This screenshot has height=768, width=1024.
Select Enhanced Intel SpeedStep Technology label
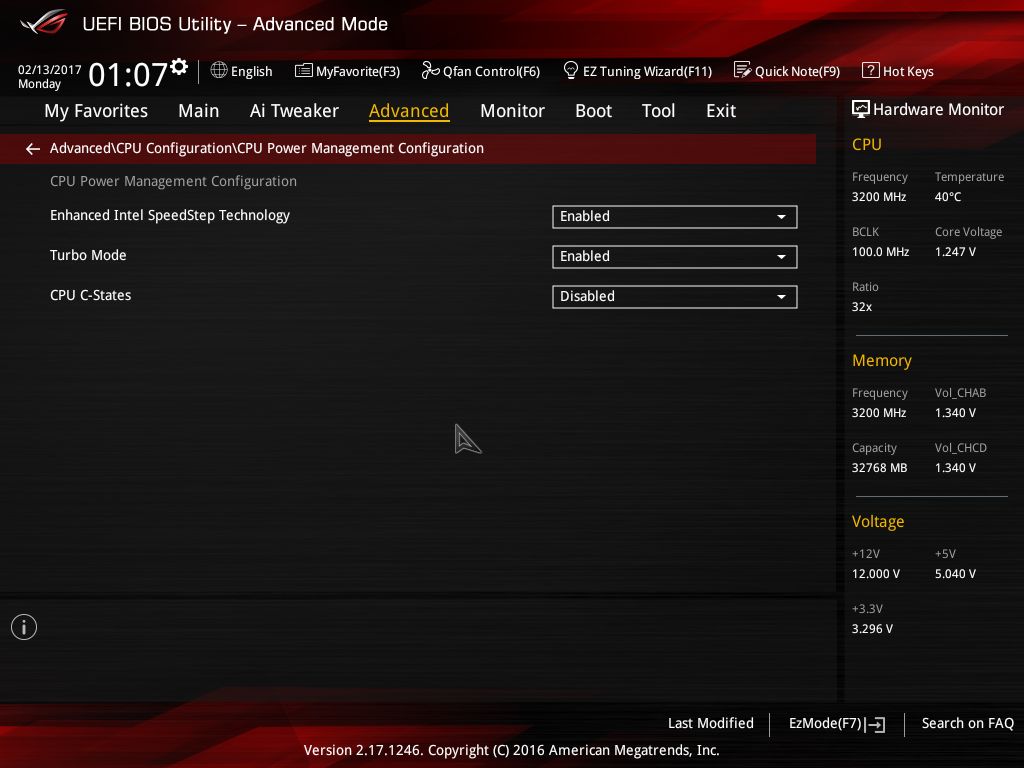pyautogui.click(x=170, y=216)
